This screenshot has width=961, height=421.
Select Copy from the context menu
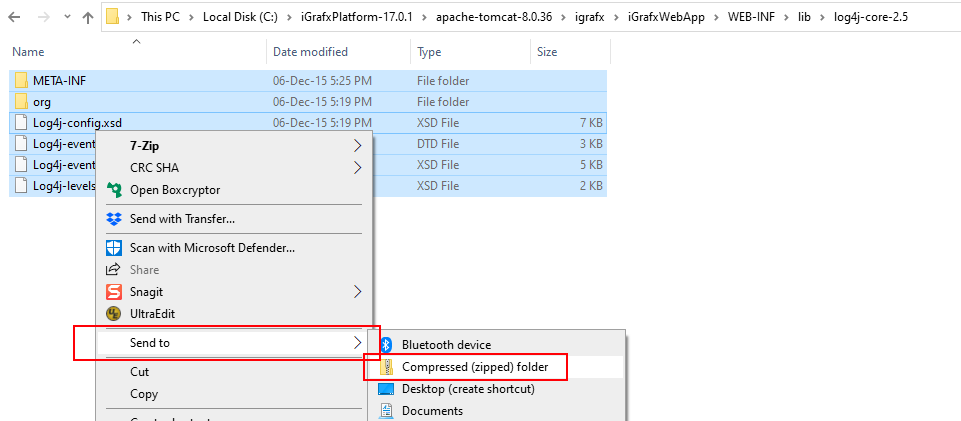coord(144,394)
